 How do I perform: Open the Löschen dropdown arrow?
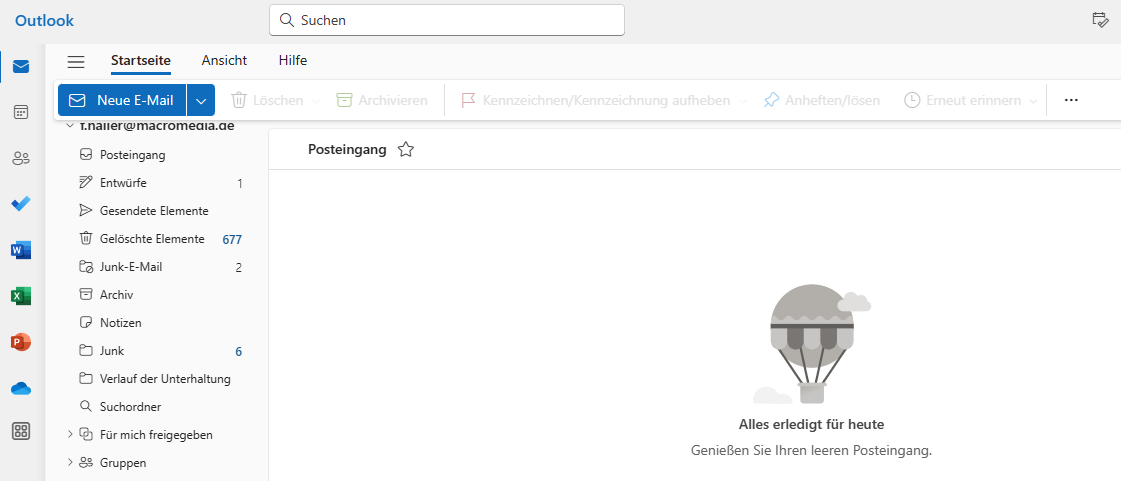pos(316,101)
